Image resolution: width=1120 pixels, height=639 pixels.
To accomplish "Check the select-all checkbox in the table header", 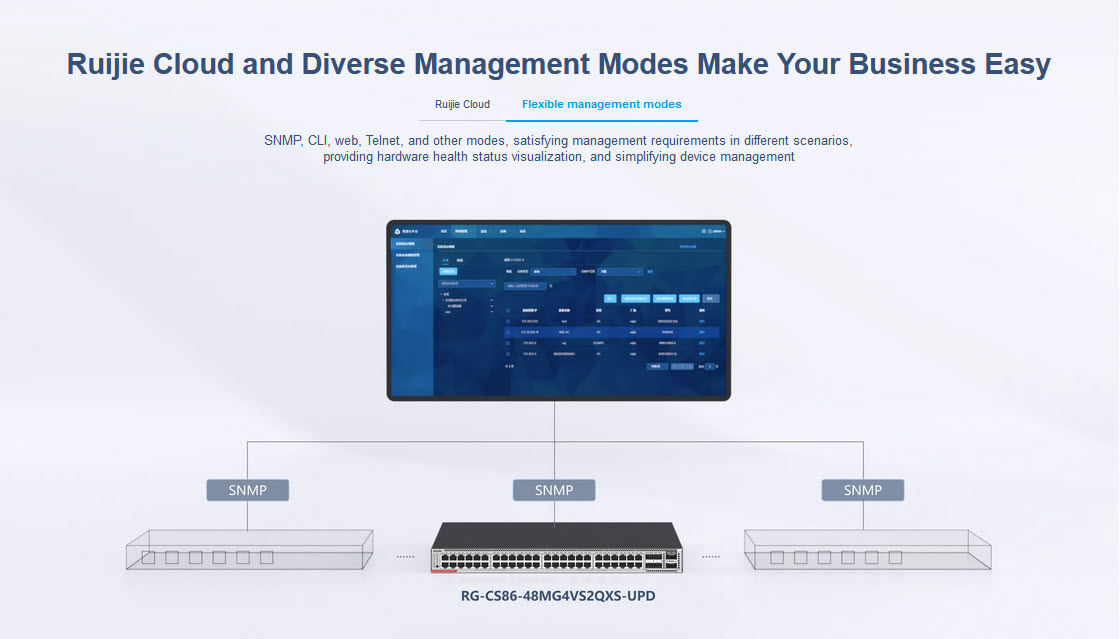I will (x=507, y=310).
